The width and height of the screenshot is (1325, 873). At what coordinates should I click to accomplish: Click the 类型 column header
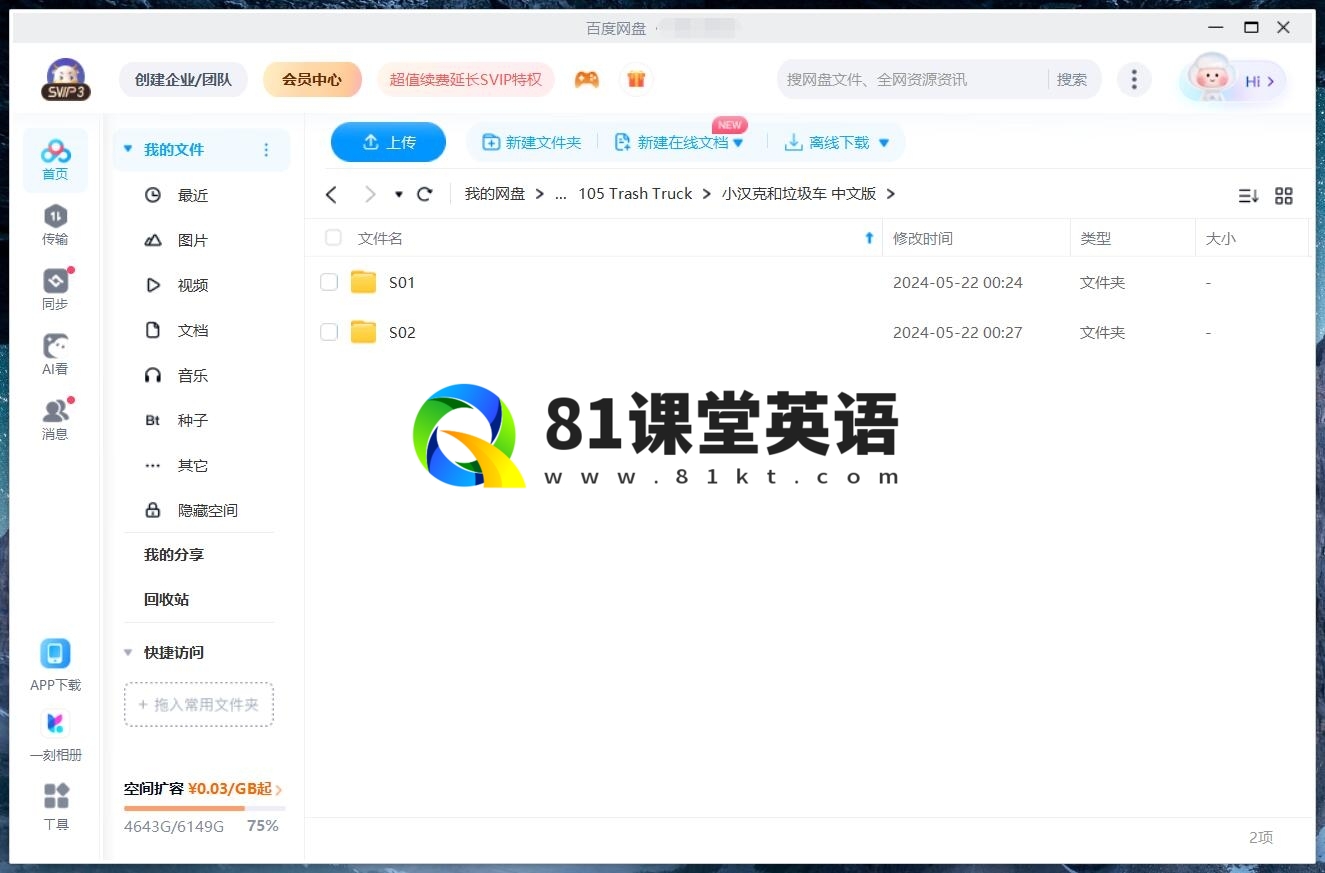click(1095, 238)
